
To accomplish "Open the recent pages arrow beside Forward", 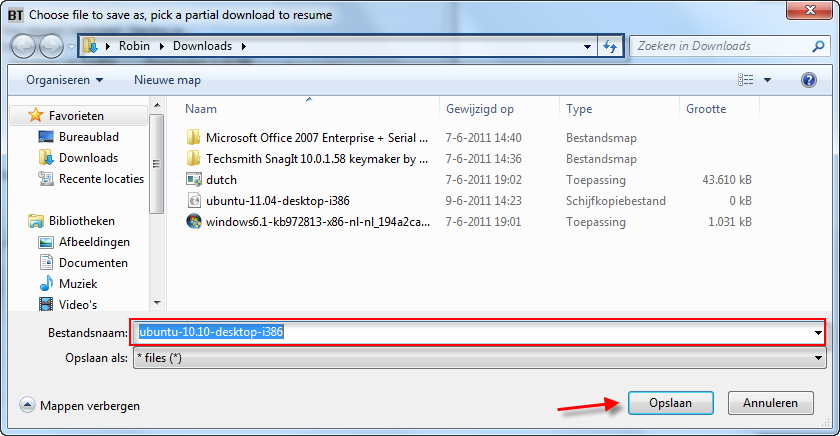I will [71, 47].
